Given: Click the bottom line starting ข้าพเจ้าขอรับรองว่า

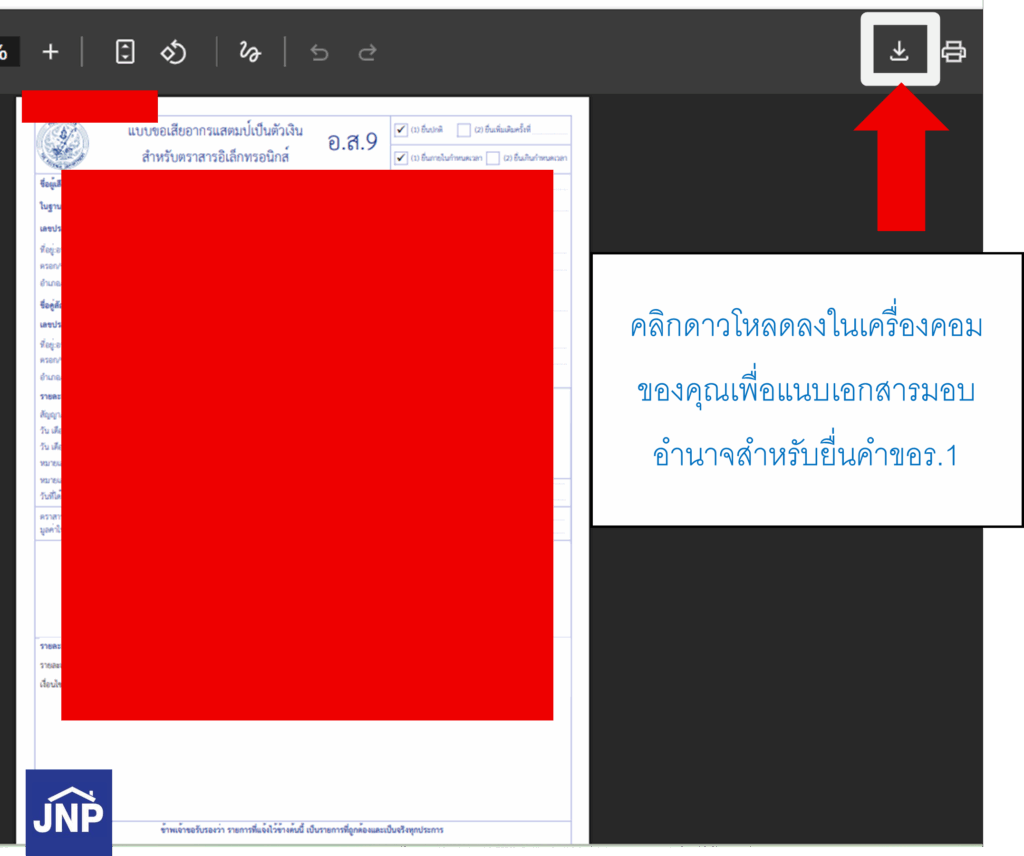Looking at the screenshot, I should (302, 829).
